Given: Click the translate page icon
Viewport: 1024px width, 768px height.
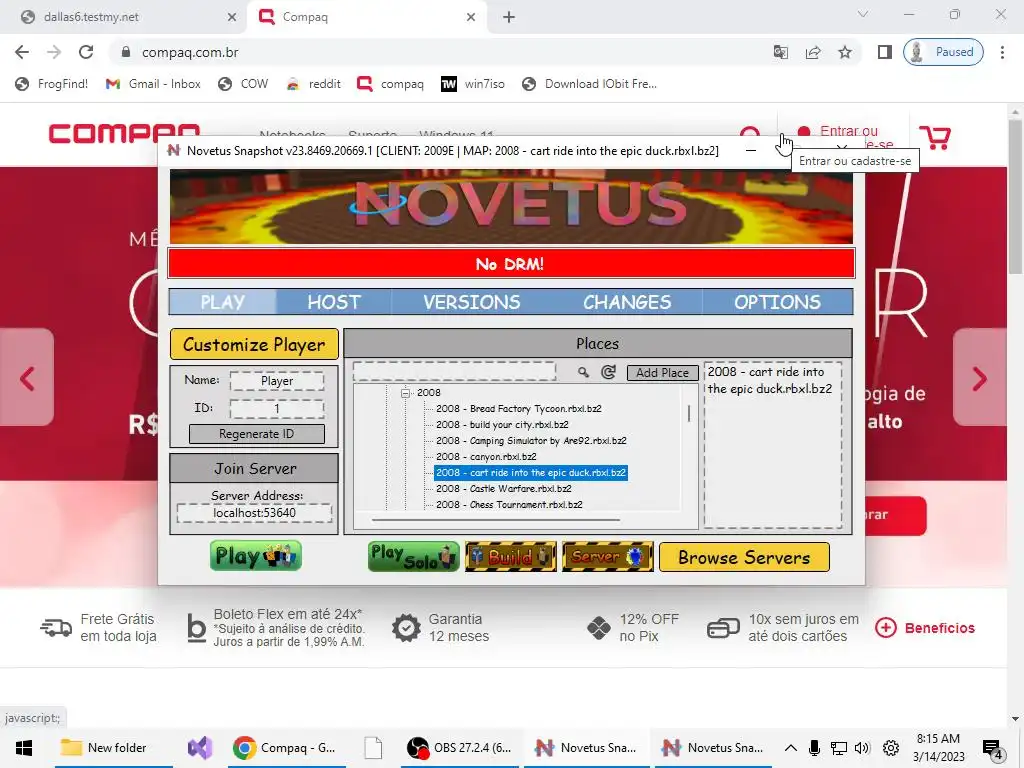Looking at the screenshot, I should (x=780, y=52).
